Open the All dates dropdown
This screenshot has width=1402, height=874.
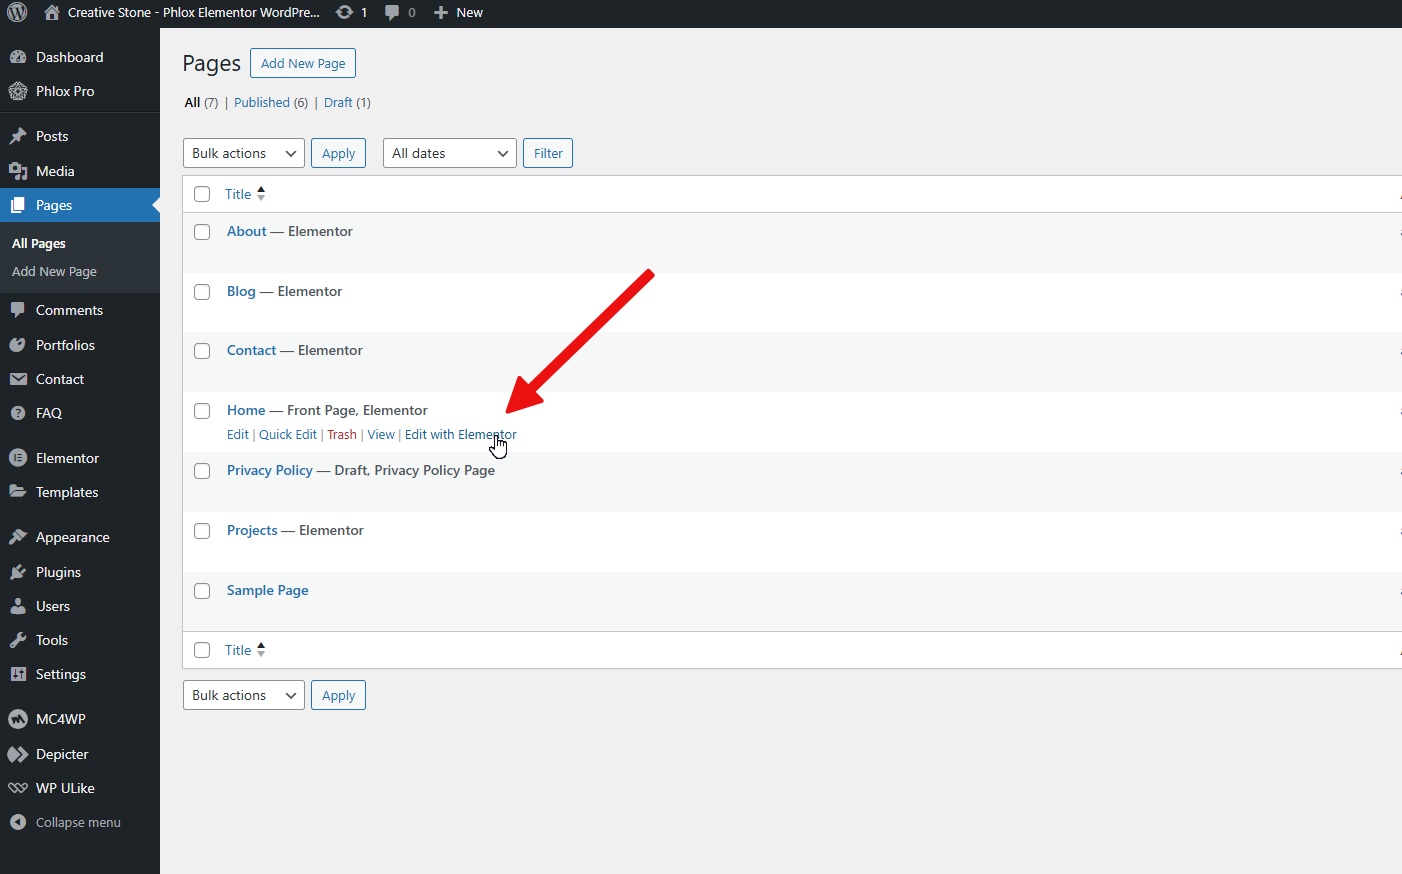click(450, 153)
